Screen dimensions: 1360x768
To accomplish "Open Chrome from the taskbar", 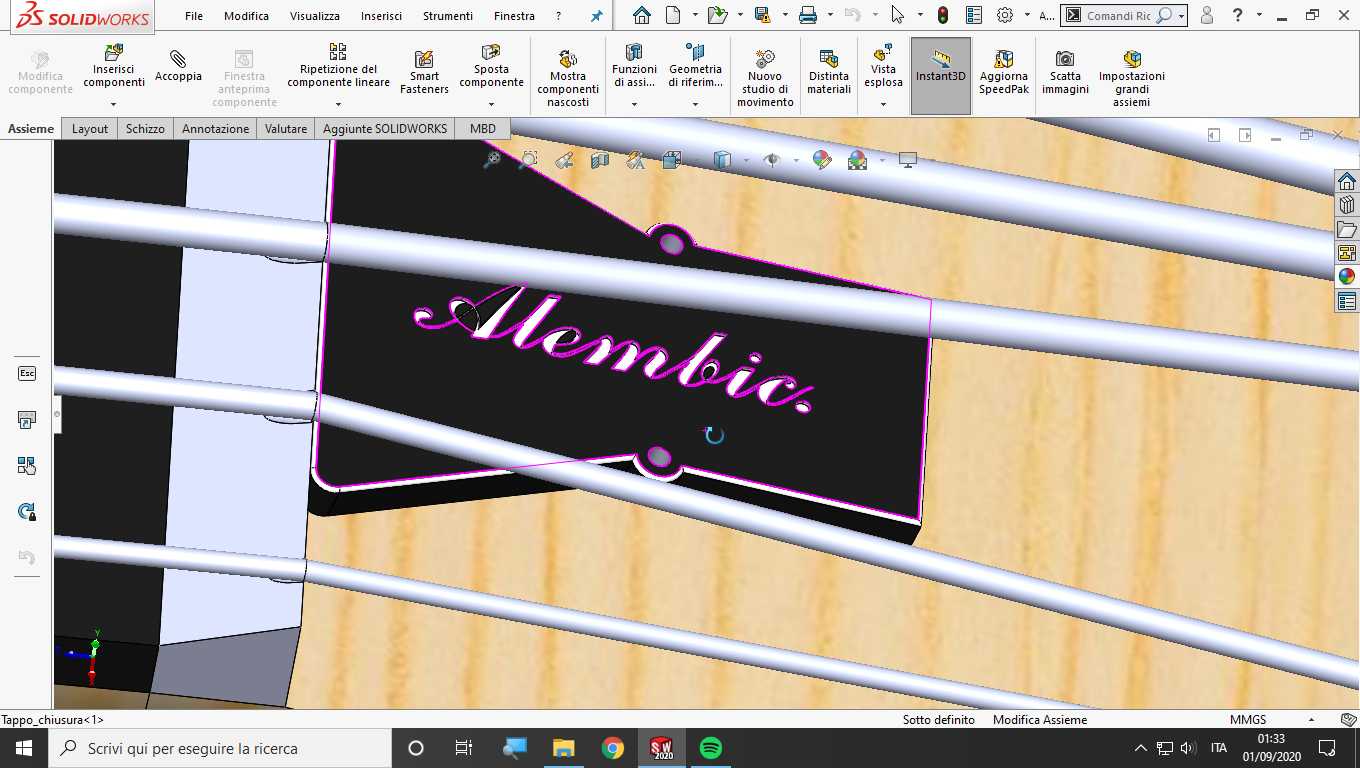I will point(613,748).
